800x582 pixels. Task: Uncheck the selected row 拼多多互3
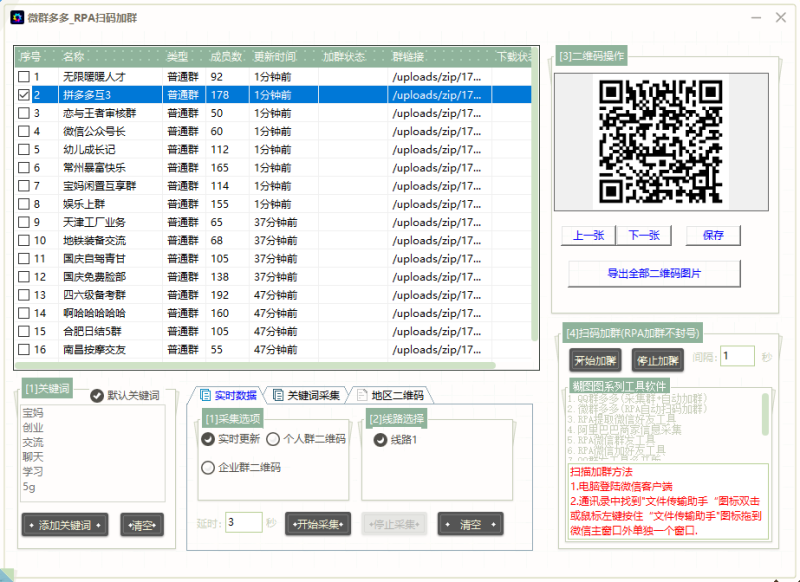point(24,95)
